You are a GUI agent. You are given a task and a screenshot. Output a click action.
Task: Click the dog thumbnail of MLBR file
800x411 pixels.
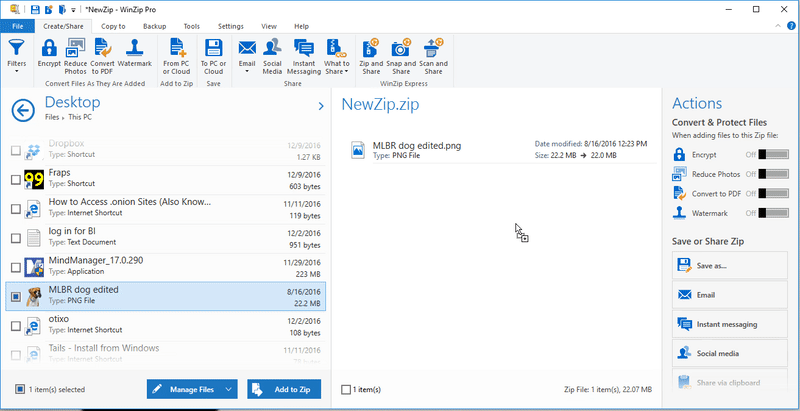pyautogui.click(x=34, y=296)
